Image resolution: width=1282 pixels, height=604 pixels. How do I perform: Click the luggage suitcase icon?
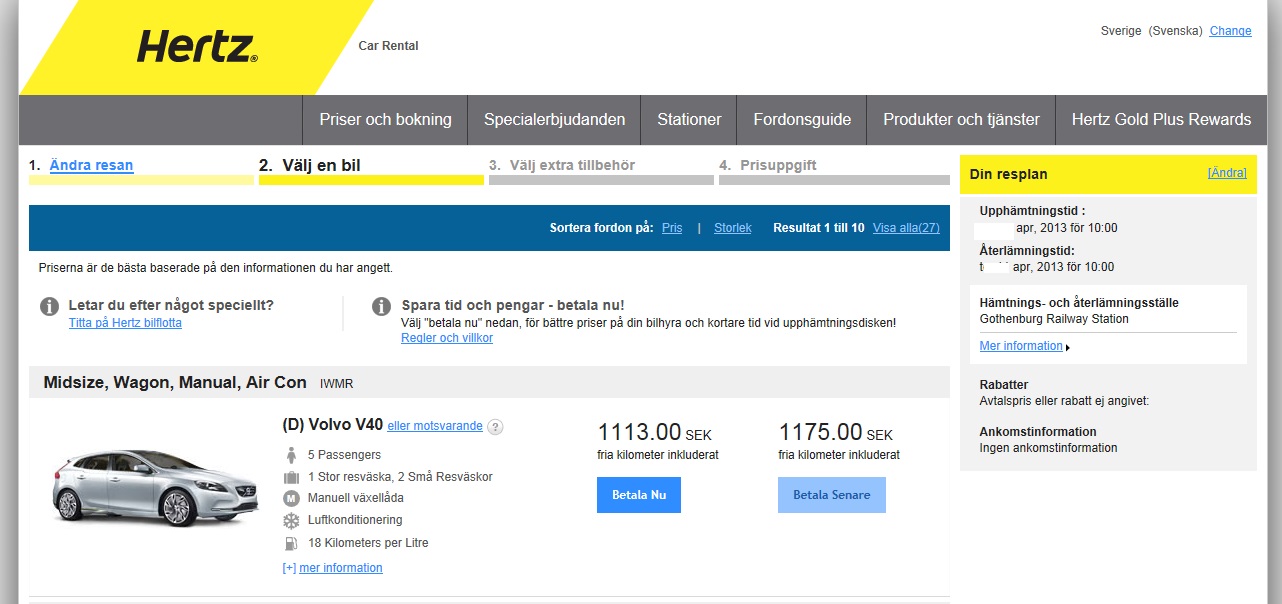click(291, 477)
